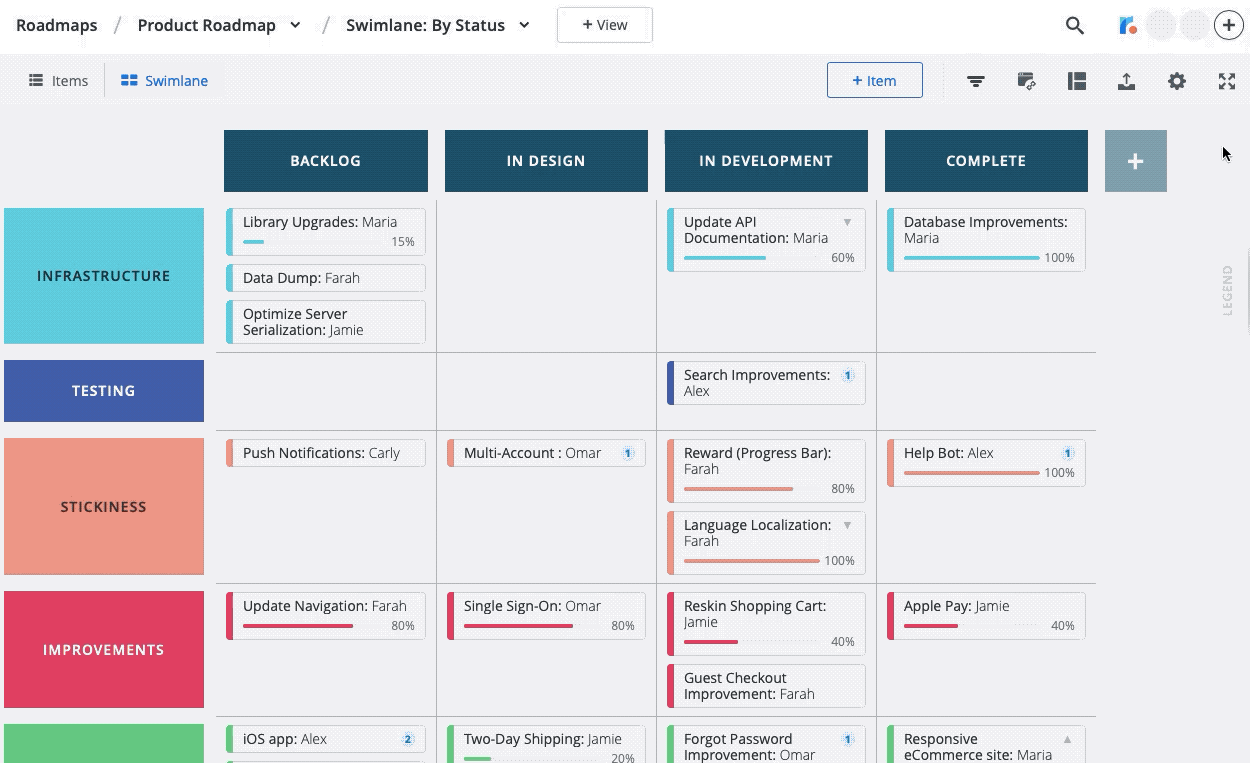Viewport: 1250px width, 763px height.
Task: Click the + View button
Action: pos(605,25)
